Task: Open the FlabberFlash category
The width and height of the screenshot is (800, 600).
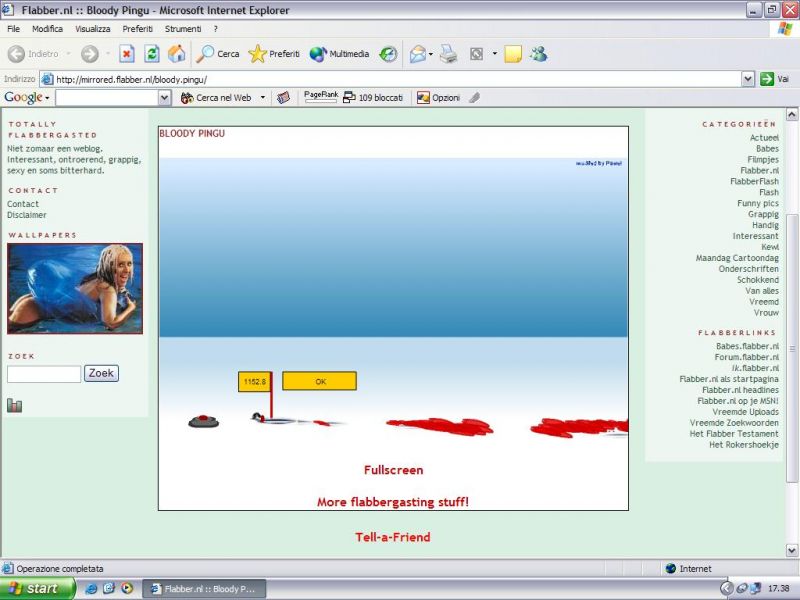Action: point(754,181)
